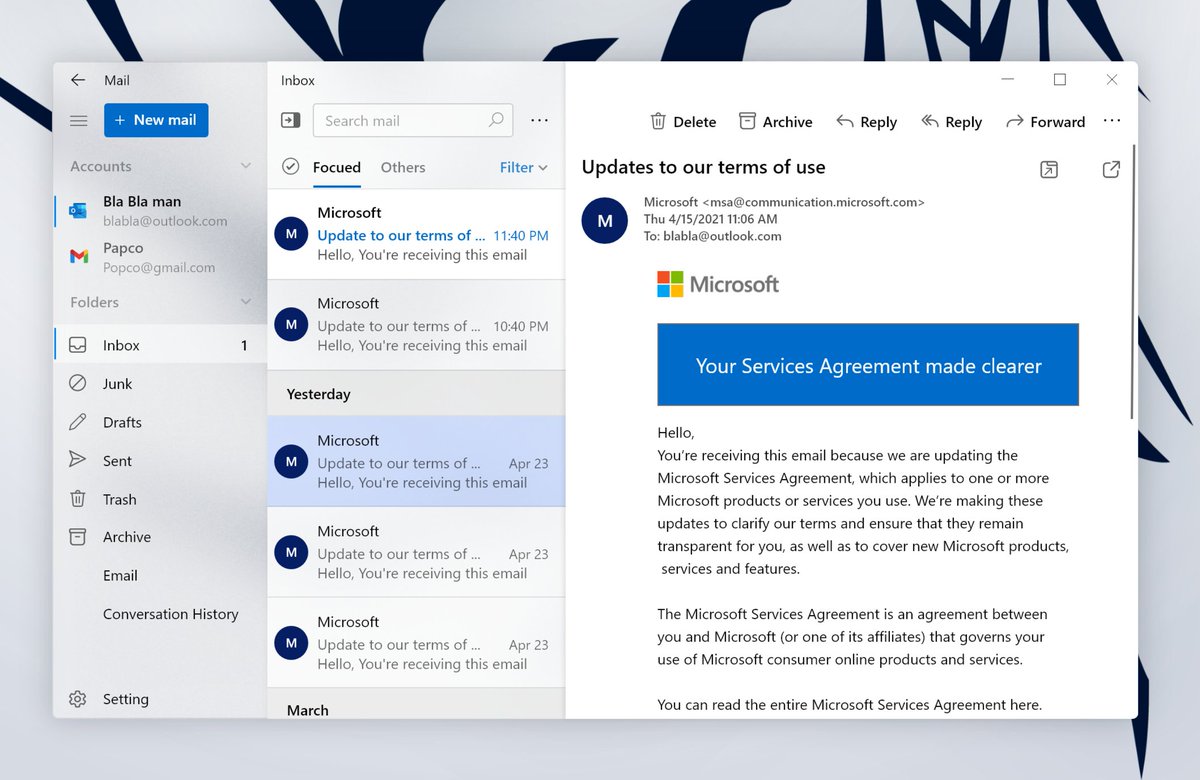1200x780 pixels.
Task: Click the Drafts pencil icon
Action: point(78,422)
